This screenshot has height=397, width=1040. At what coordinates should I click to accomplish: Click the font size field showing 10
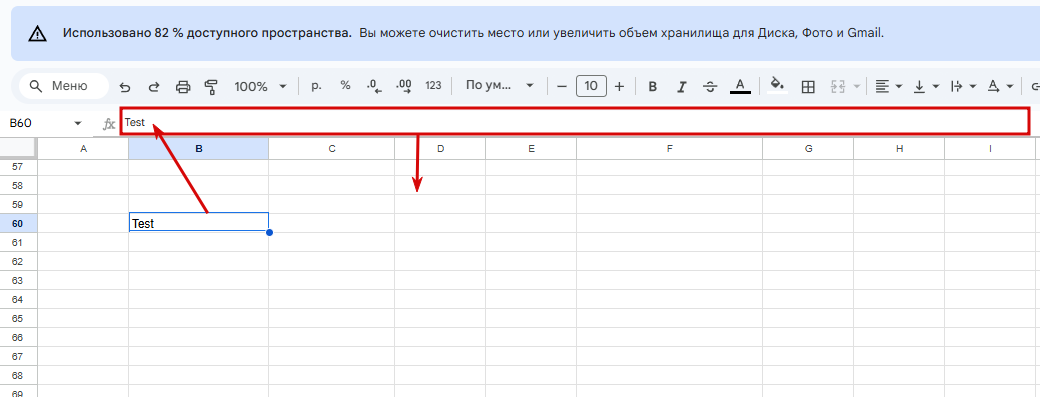592,86
